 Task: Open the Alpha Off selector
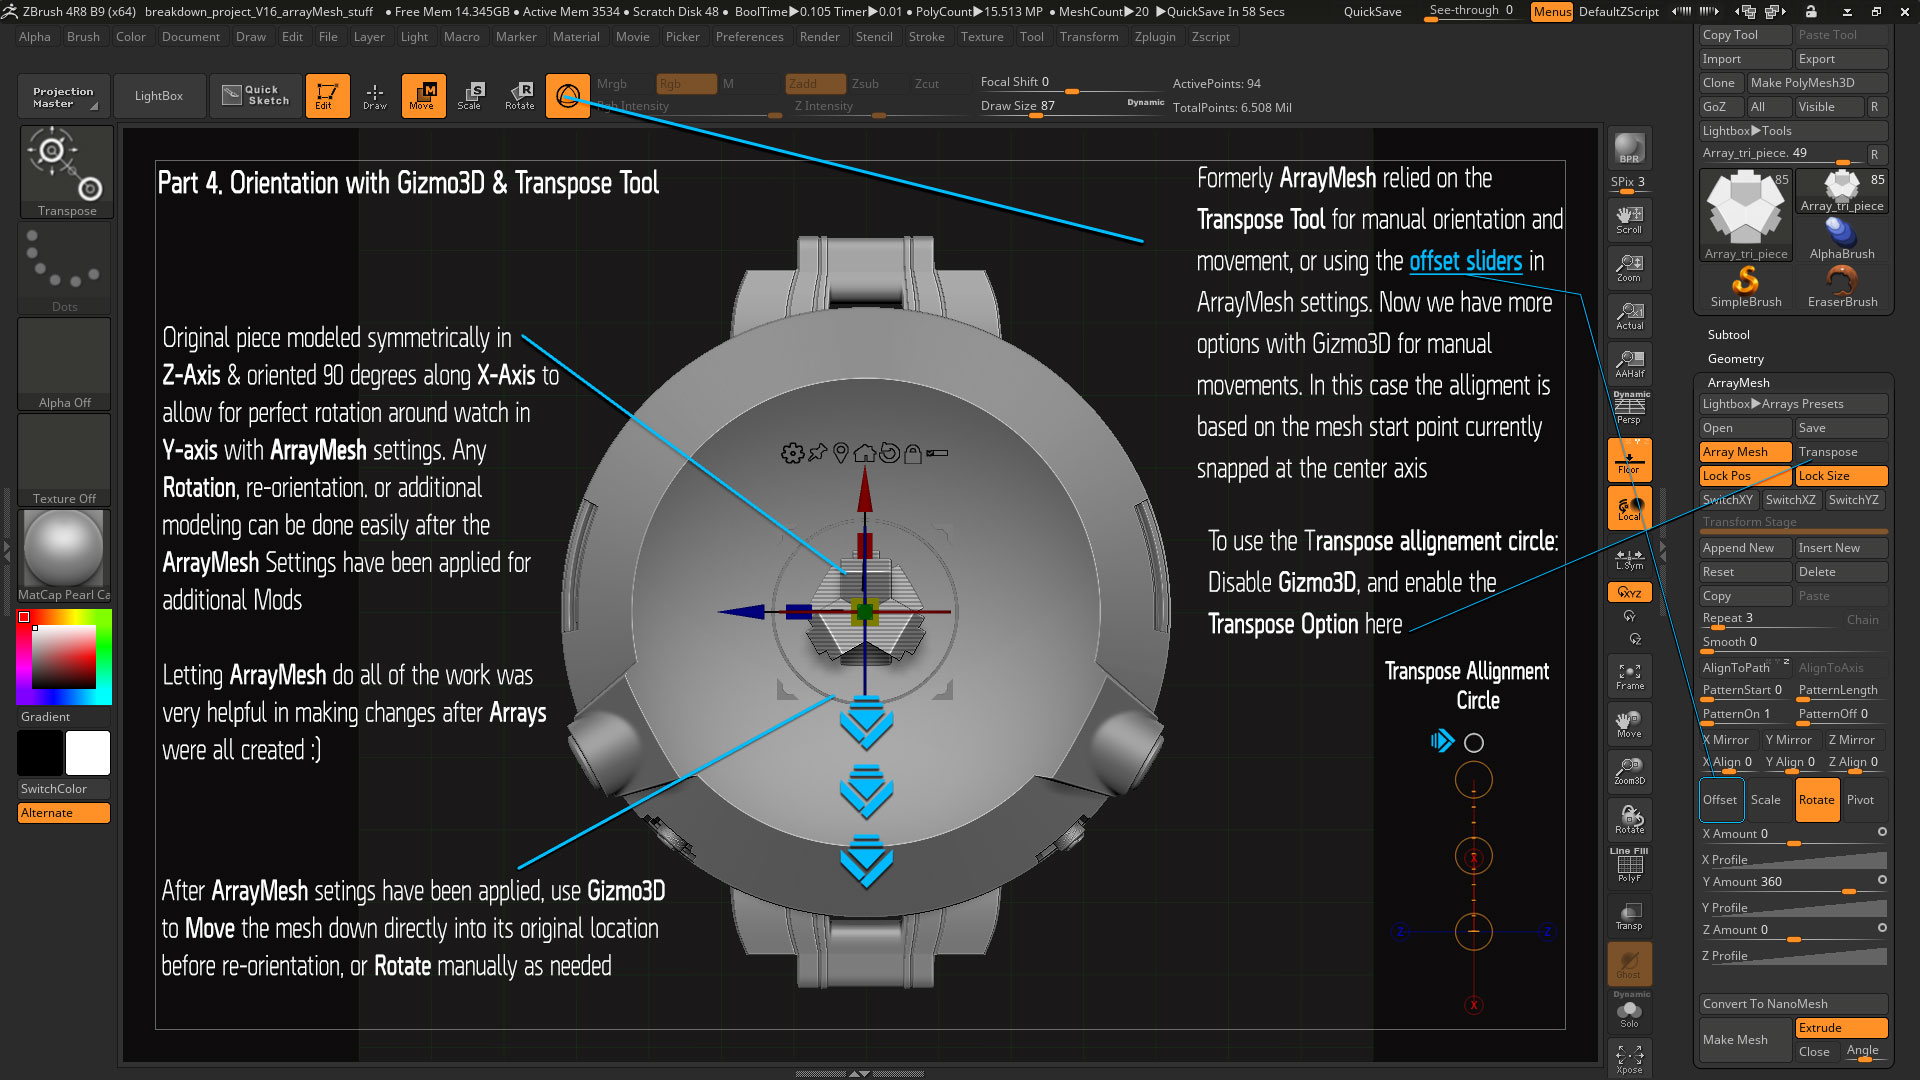pyautogui.click(x=64, y=364)
